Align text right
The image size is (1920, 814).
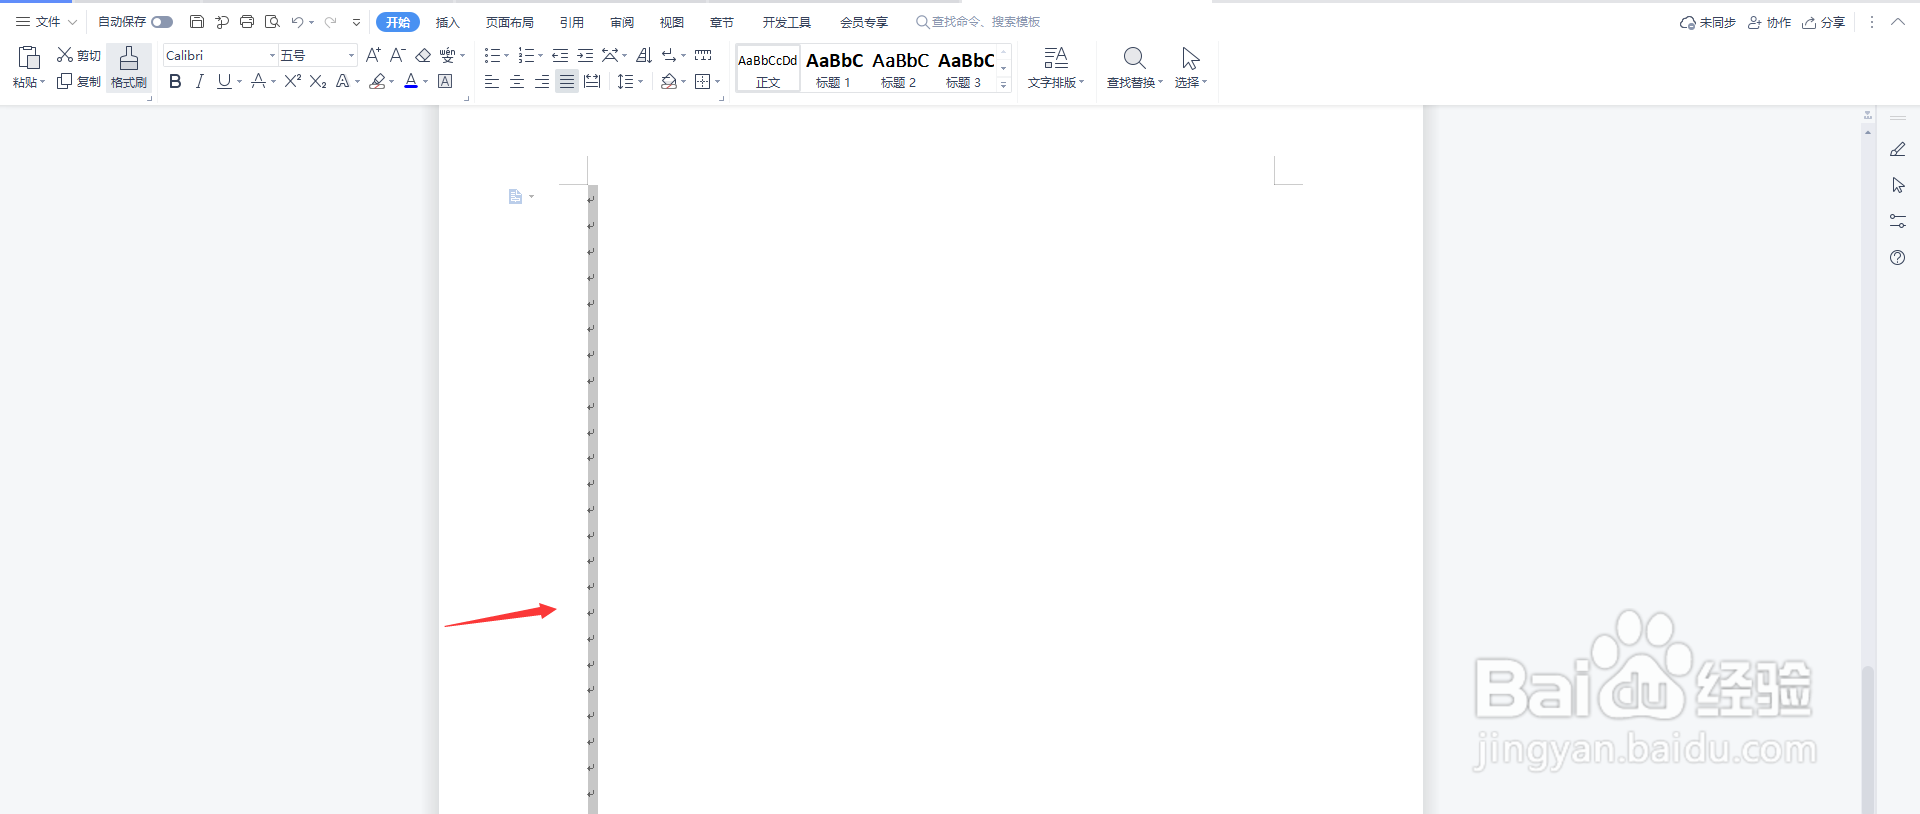pos(542,81)
